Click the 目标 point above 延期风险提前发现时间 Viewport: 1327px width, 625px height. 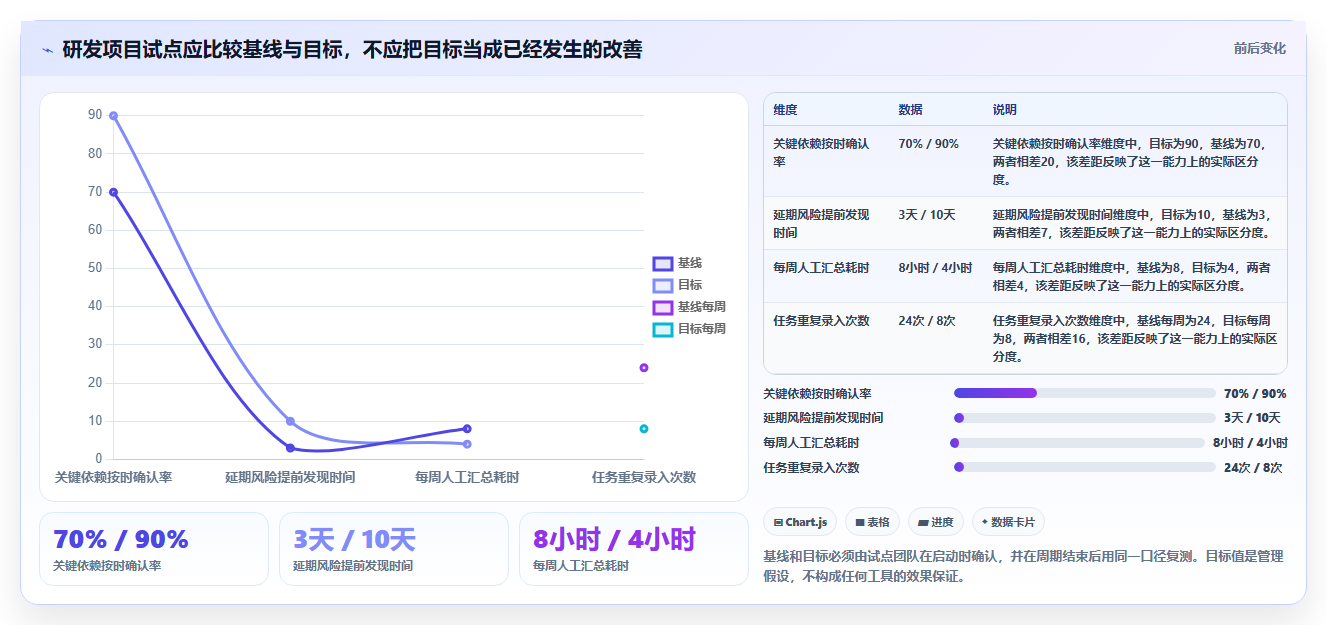pyautogui.click(x=290, y=421)
